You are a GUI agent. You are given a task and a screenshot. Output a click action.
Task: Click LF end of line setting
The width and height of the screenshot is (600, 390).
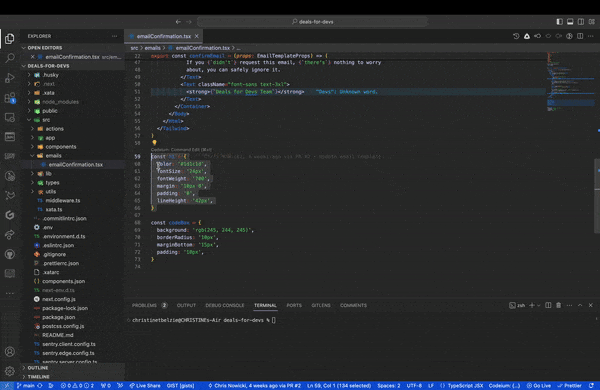[x=431, y=385]
